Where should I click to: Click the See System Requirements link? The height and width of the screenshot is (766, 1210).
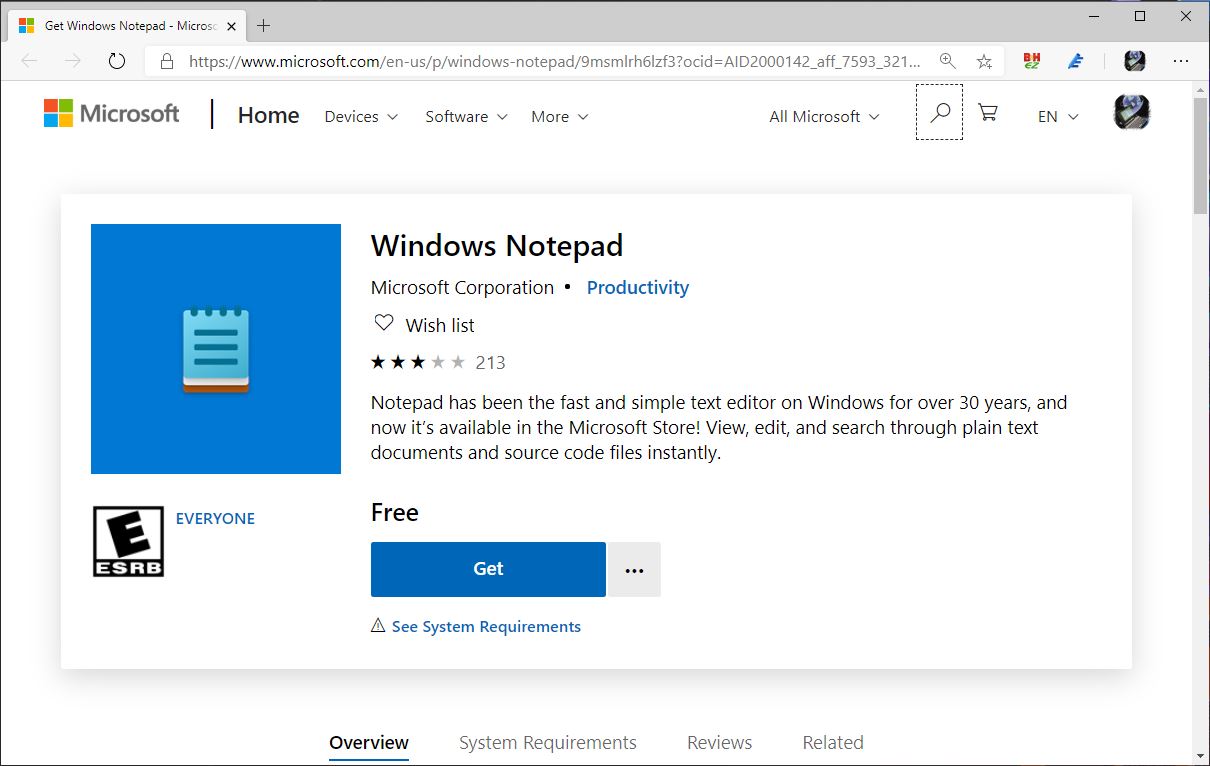click(x=485, y=627)
